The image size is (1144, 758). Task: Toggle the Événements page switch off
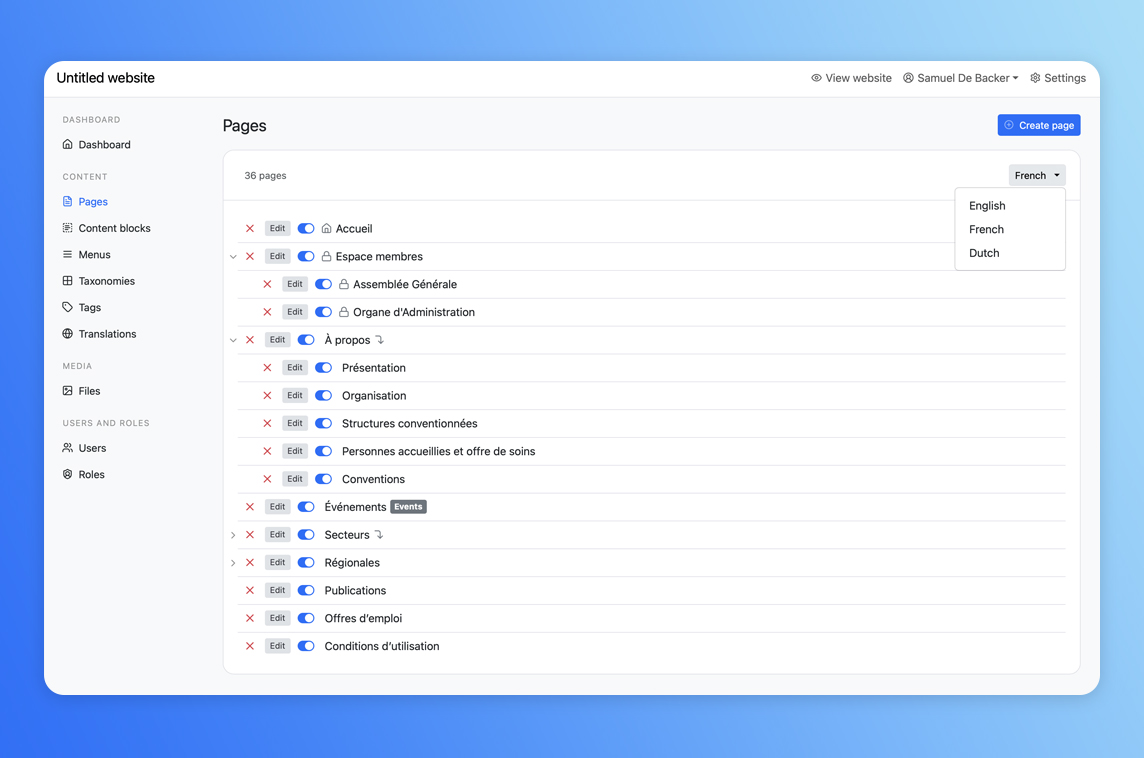306,507
